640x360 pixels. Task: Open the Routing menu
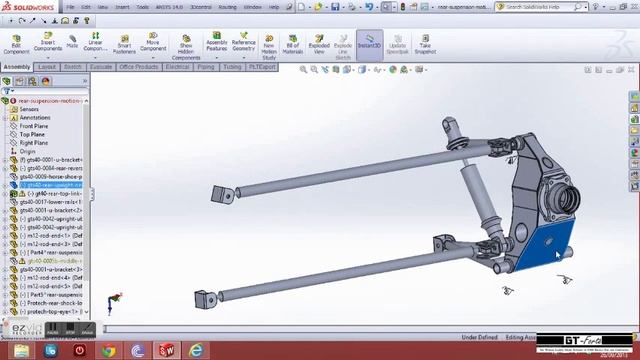[227, 7]
